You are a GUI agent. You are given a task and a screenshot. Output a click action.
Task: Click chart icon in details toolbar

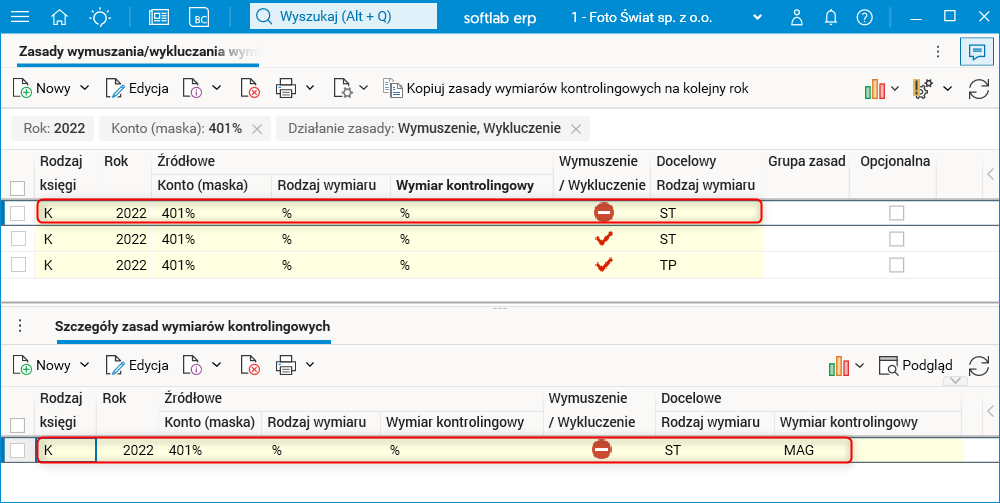(x=839, y=365)
